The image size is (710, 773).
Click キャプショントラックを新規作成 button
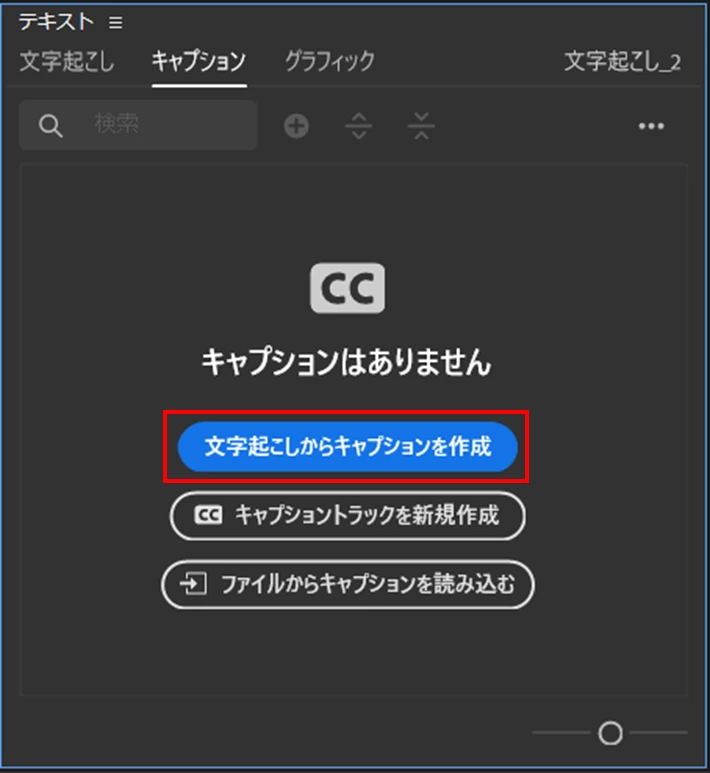click(348, 516)
